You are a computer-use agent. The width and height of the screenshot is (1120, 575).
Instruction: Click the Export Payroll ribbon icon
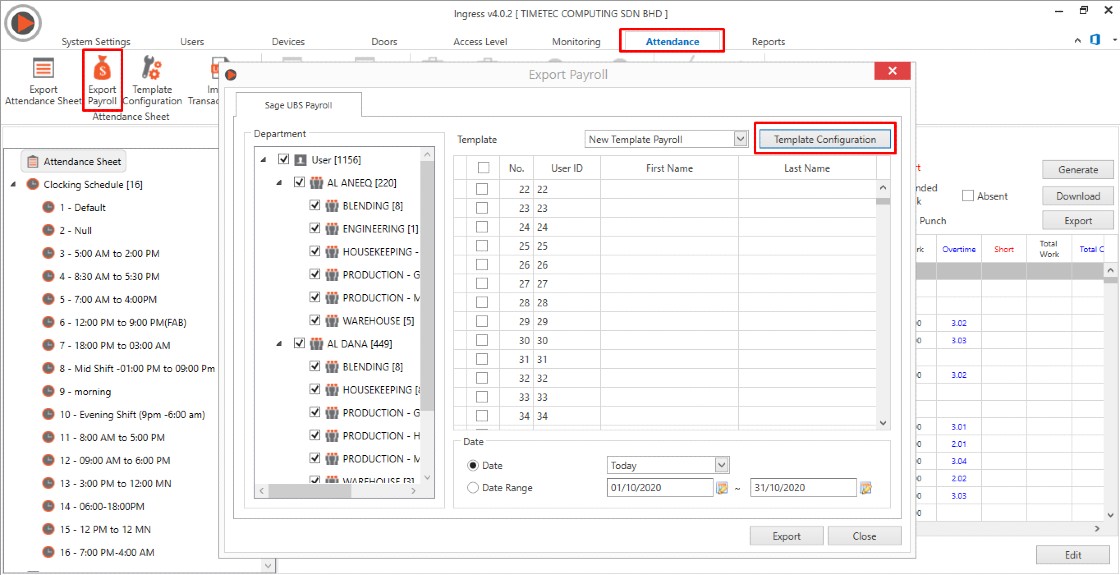(102, 69)
